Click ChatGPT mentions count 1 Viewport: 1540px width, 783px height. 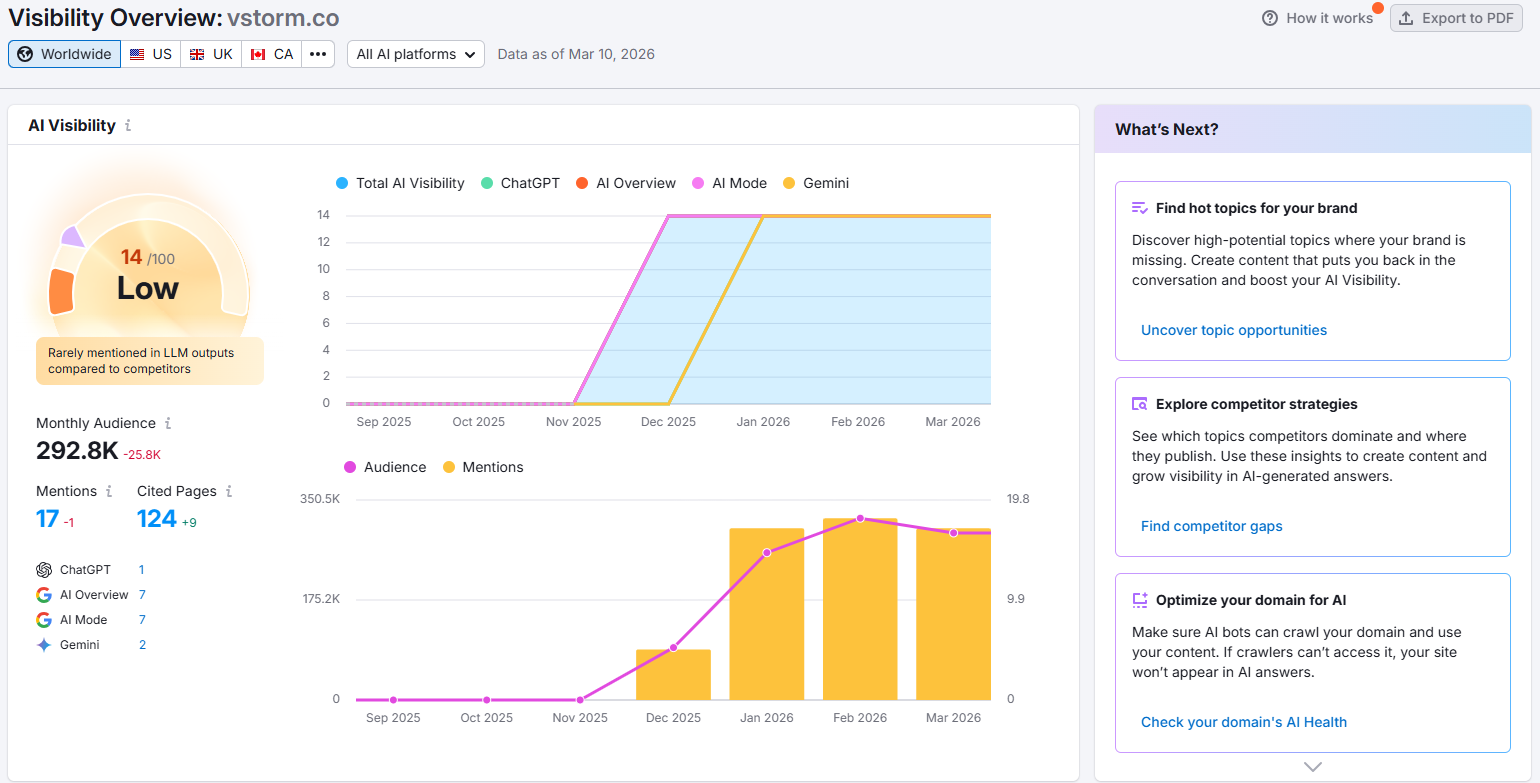coord(142,570)
